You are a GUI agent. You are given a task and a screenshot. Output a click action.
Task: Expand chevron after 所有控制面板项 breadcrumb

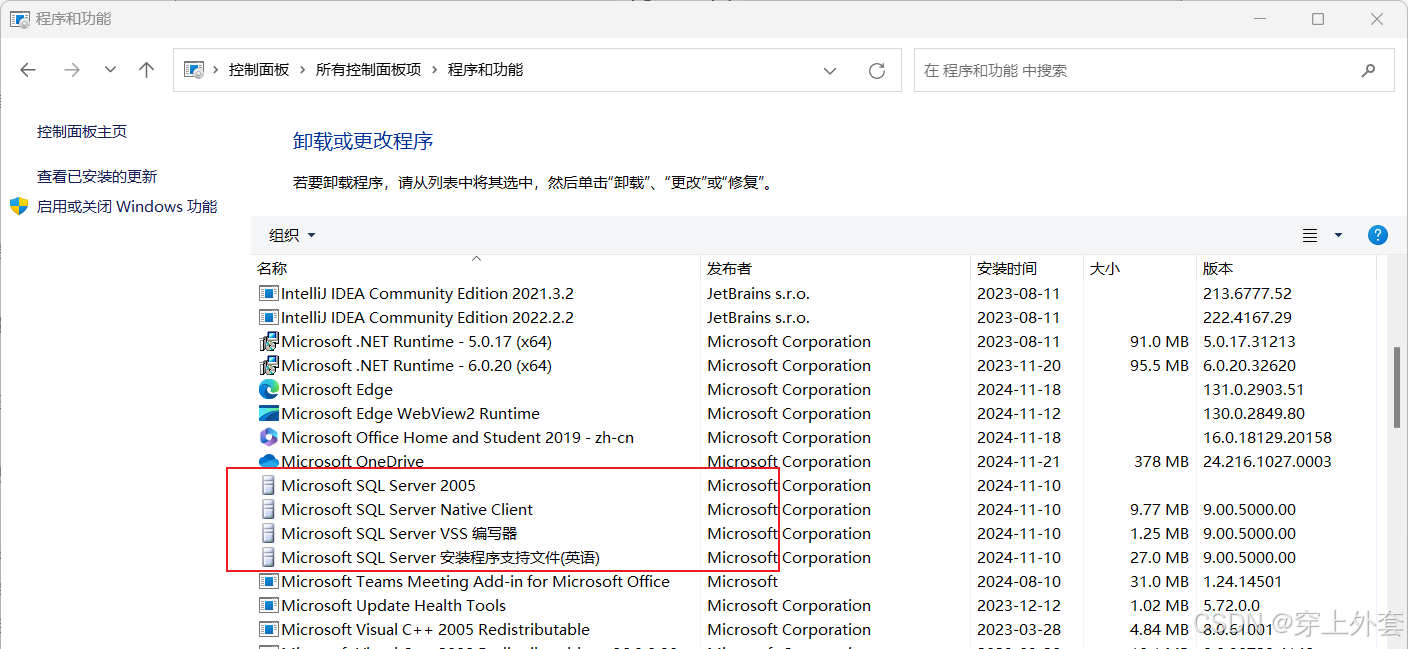click(x=434, y=70)
